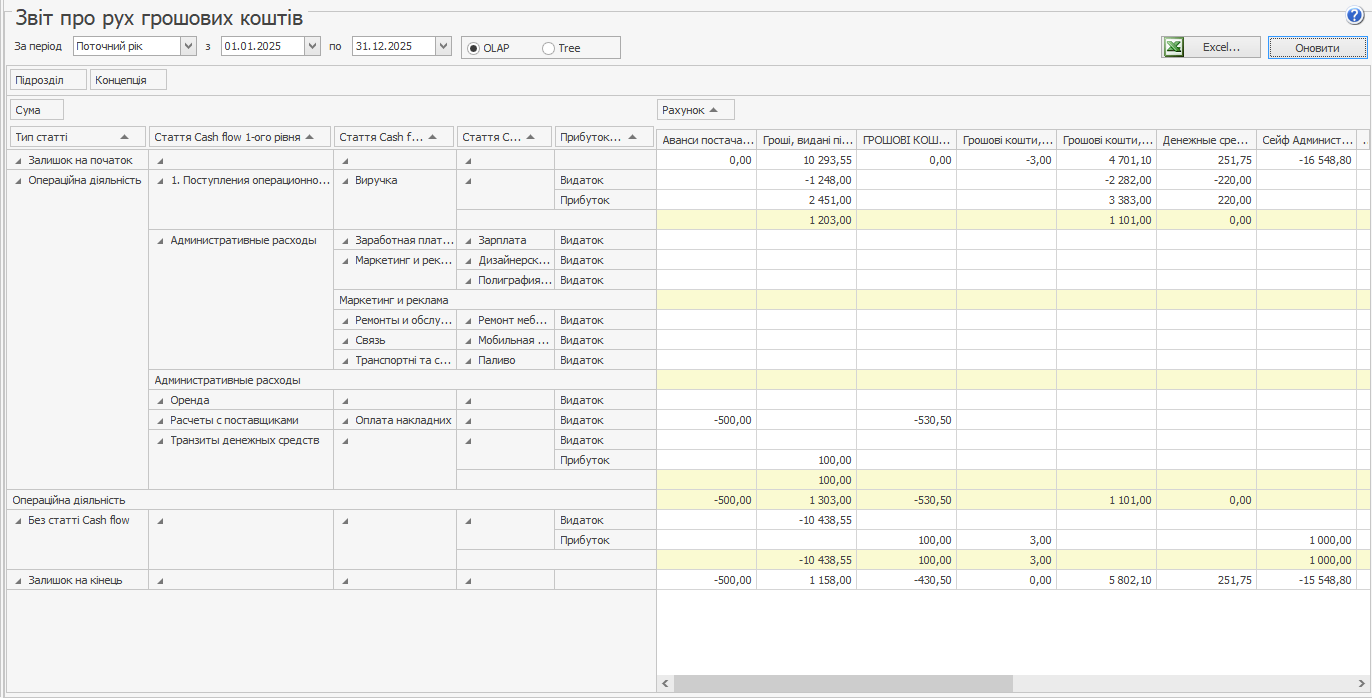Click the Концепція filter field
Image resolution: width=1372 pixels, height=698 pixels.
click(128, 80)
